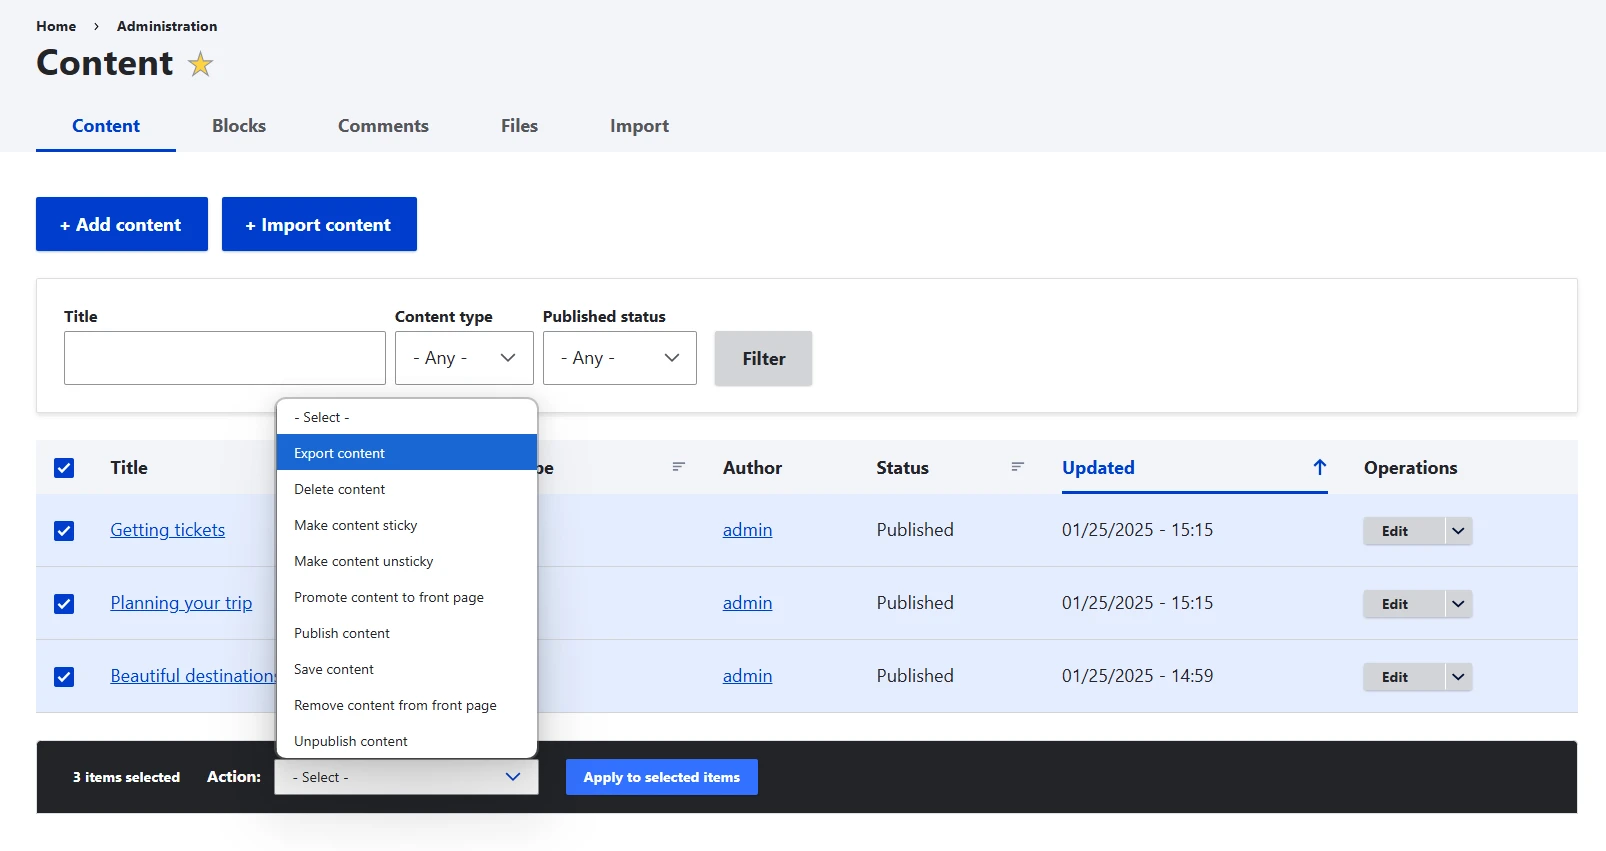Expand operations arrow for Getting tickets
The height and width of the screenshot is (851, 1606).
[x=1458, y=531]
